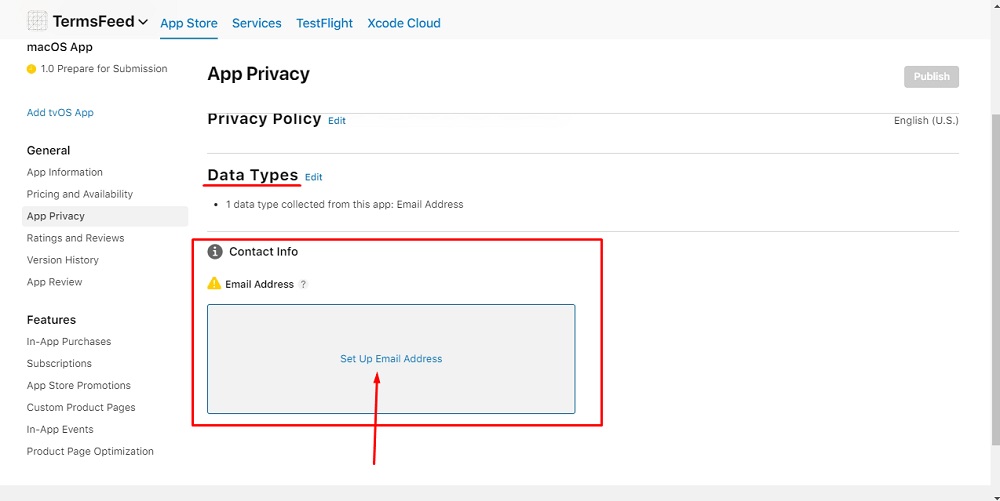Go to Subscriptions in sidebar

pyautogui.click(x=59, y=363)
